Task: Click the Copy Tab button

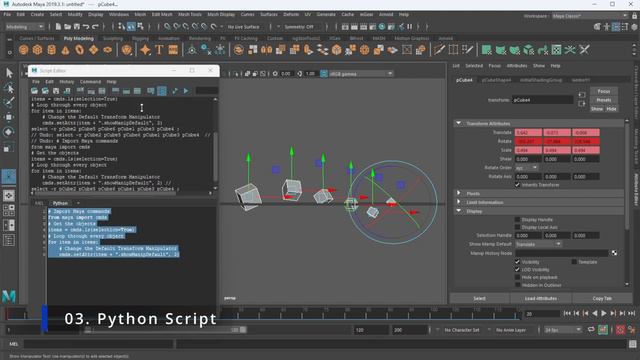Action: [x=602, y=298]
